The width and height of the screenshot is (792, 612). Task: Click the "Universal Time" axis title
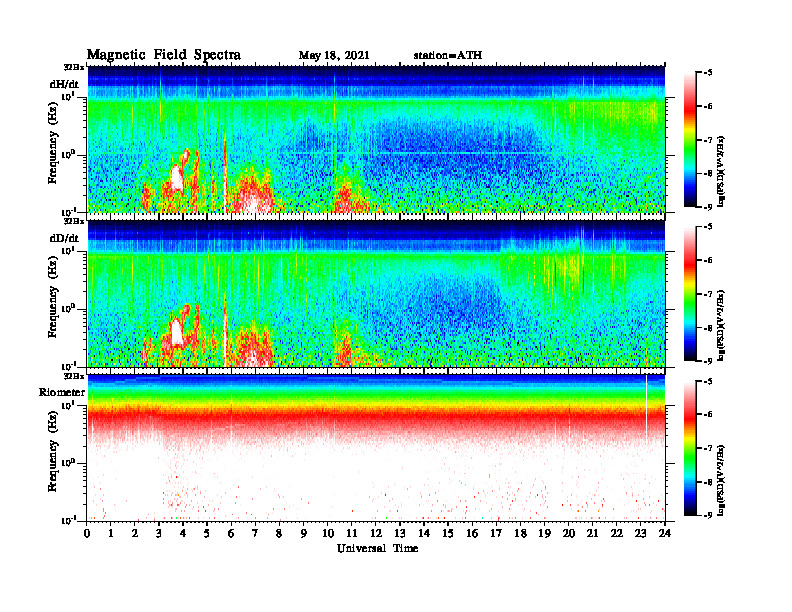[377, 548]
